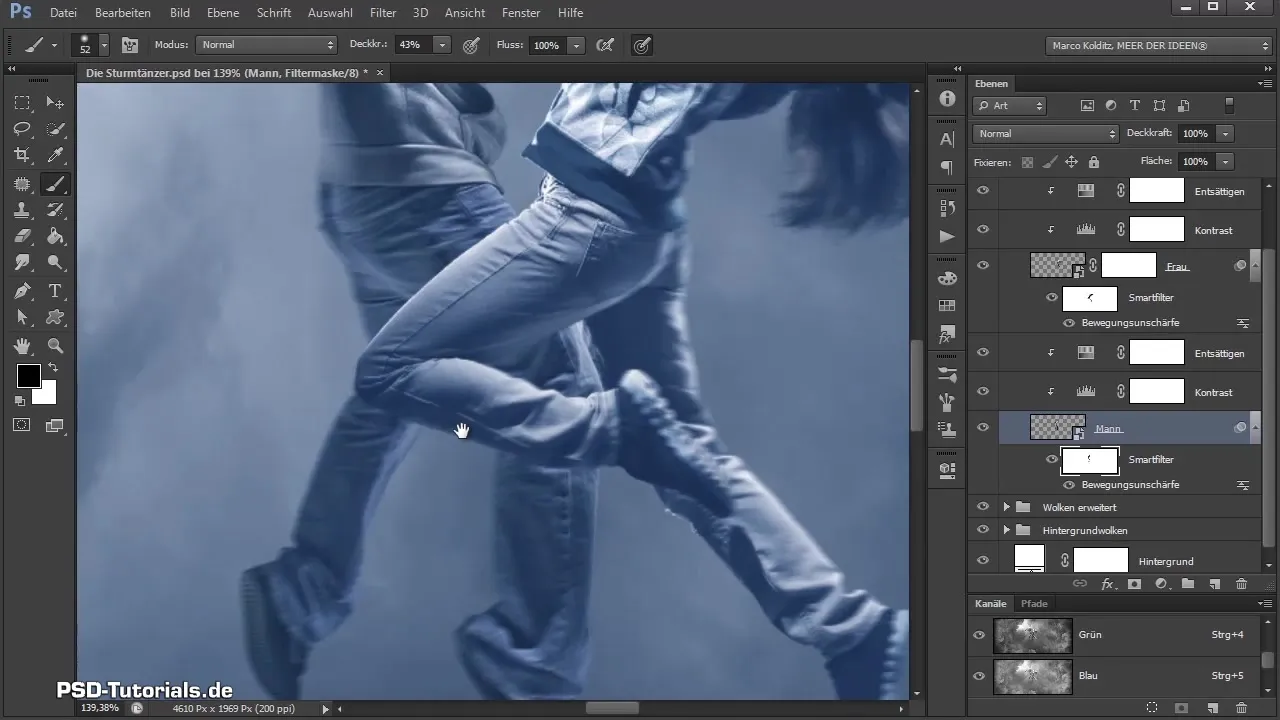This screenshot has height=720, width=1280.
Task: Expand the Hintergrundwolken group
Action: click(1006, 529)
